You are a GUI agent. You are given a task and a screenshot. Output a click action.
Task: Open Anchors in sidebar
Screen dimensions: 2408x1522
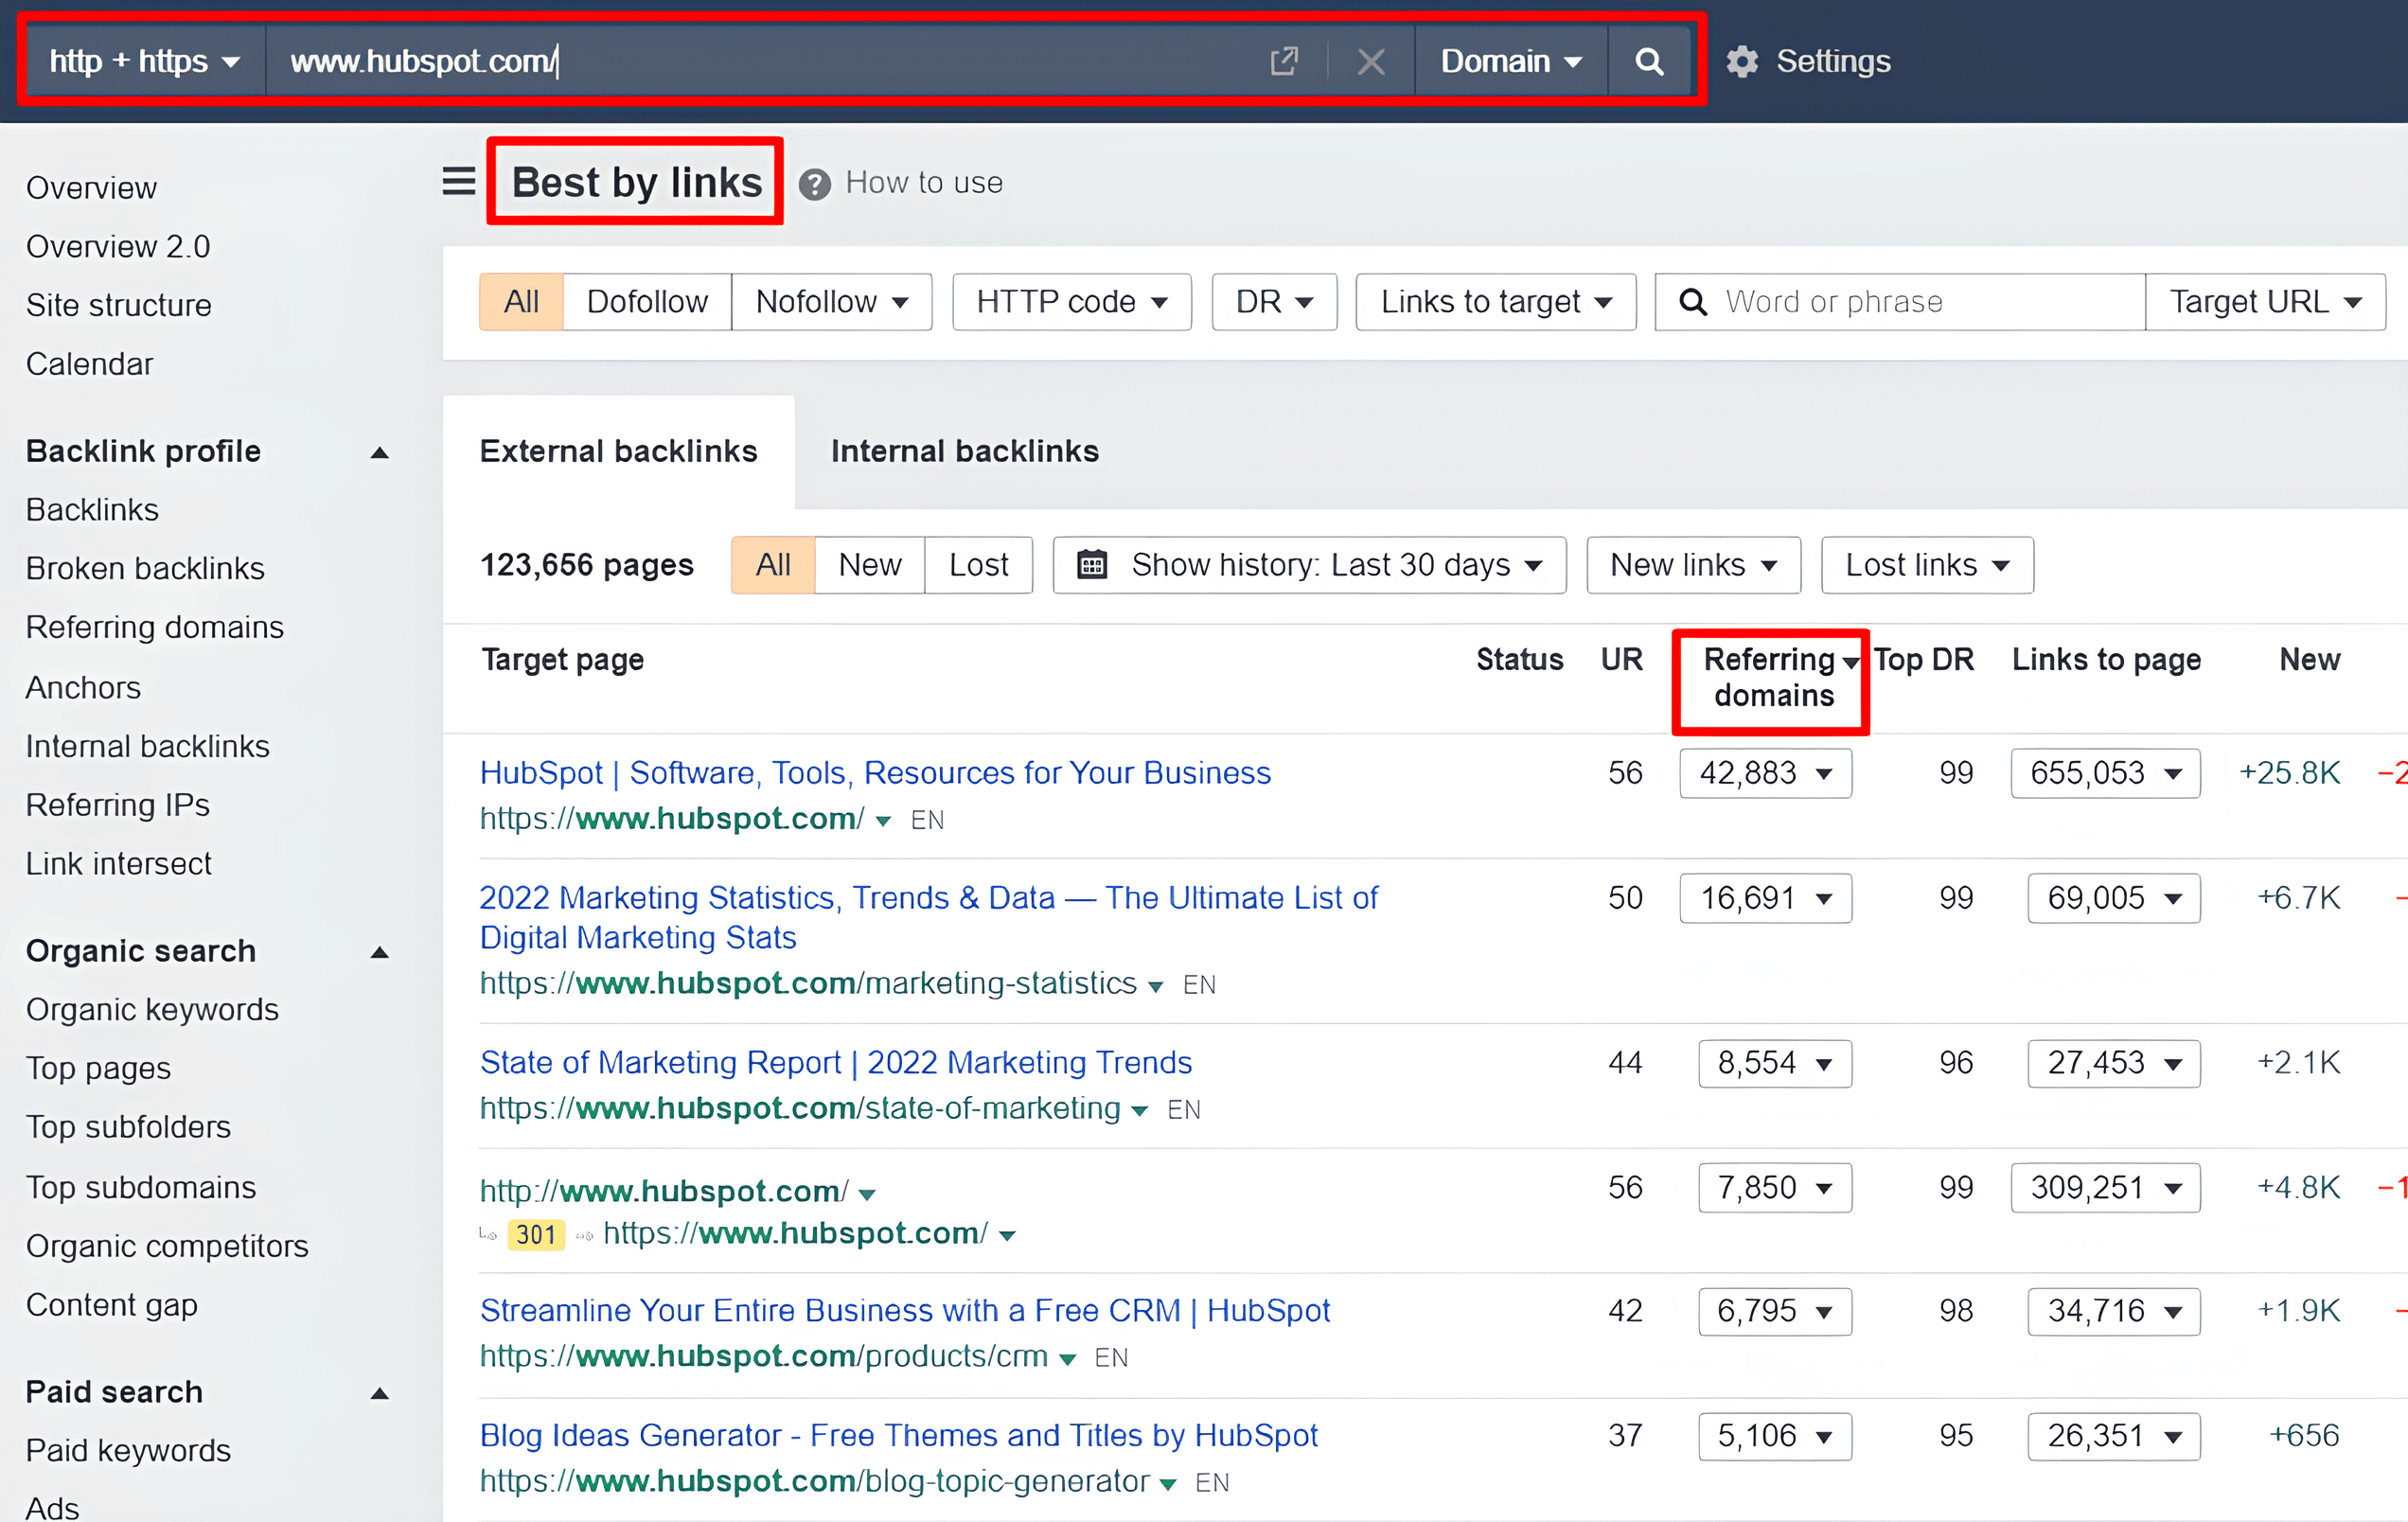tap(83, 688)
